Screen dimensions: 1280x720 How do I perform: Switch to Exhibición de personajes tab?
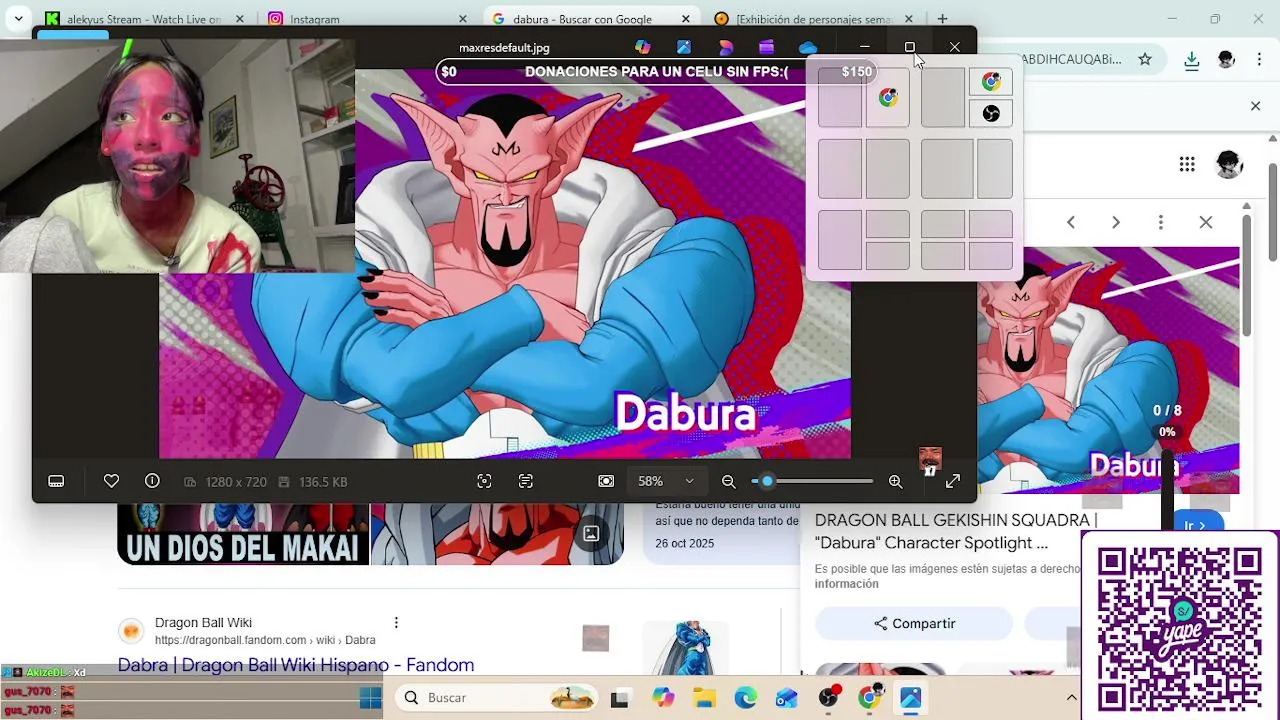click(x=813, y=19)
